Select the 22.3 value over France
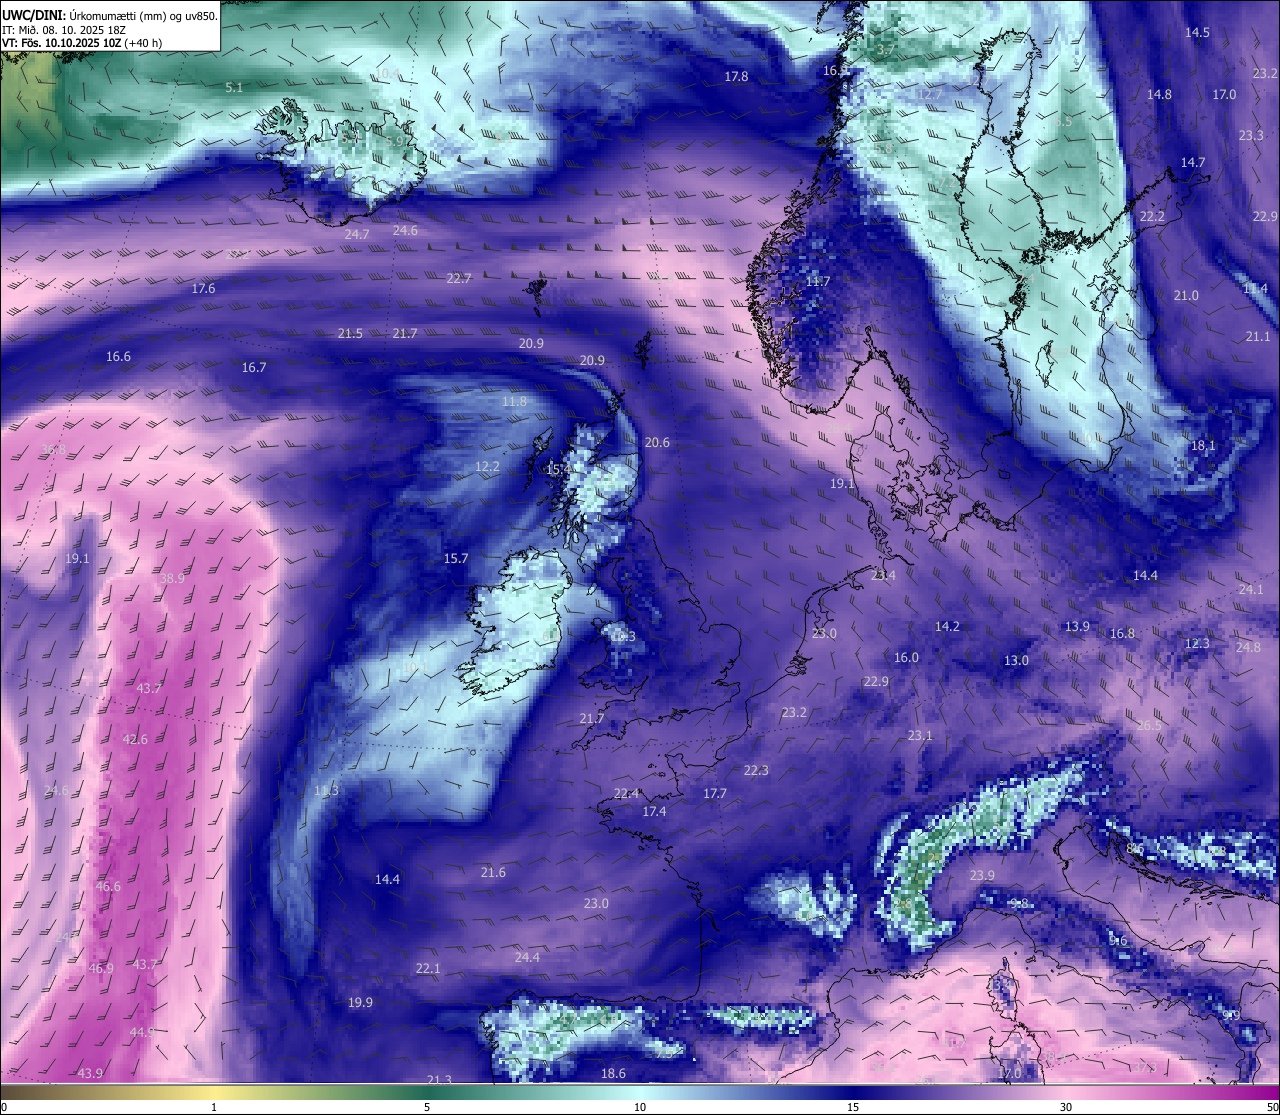1280x1115 pixels. (x=756, y=771)
